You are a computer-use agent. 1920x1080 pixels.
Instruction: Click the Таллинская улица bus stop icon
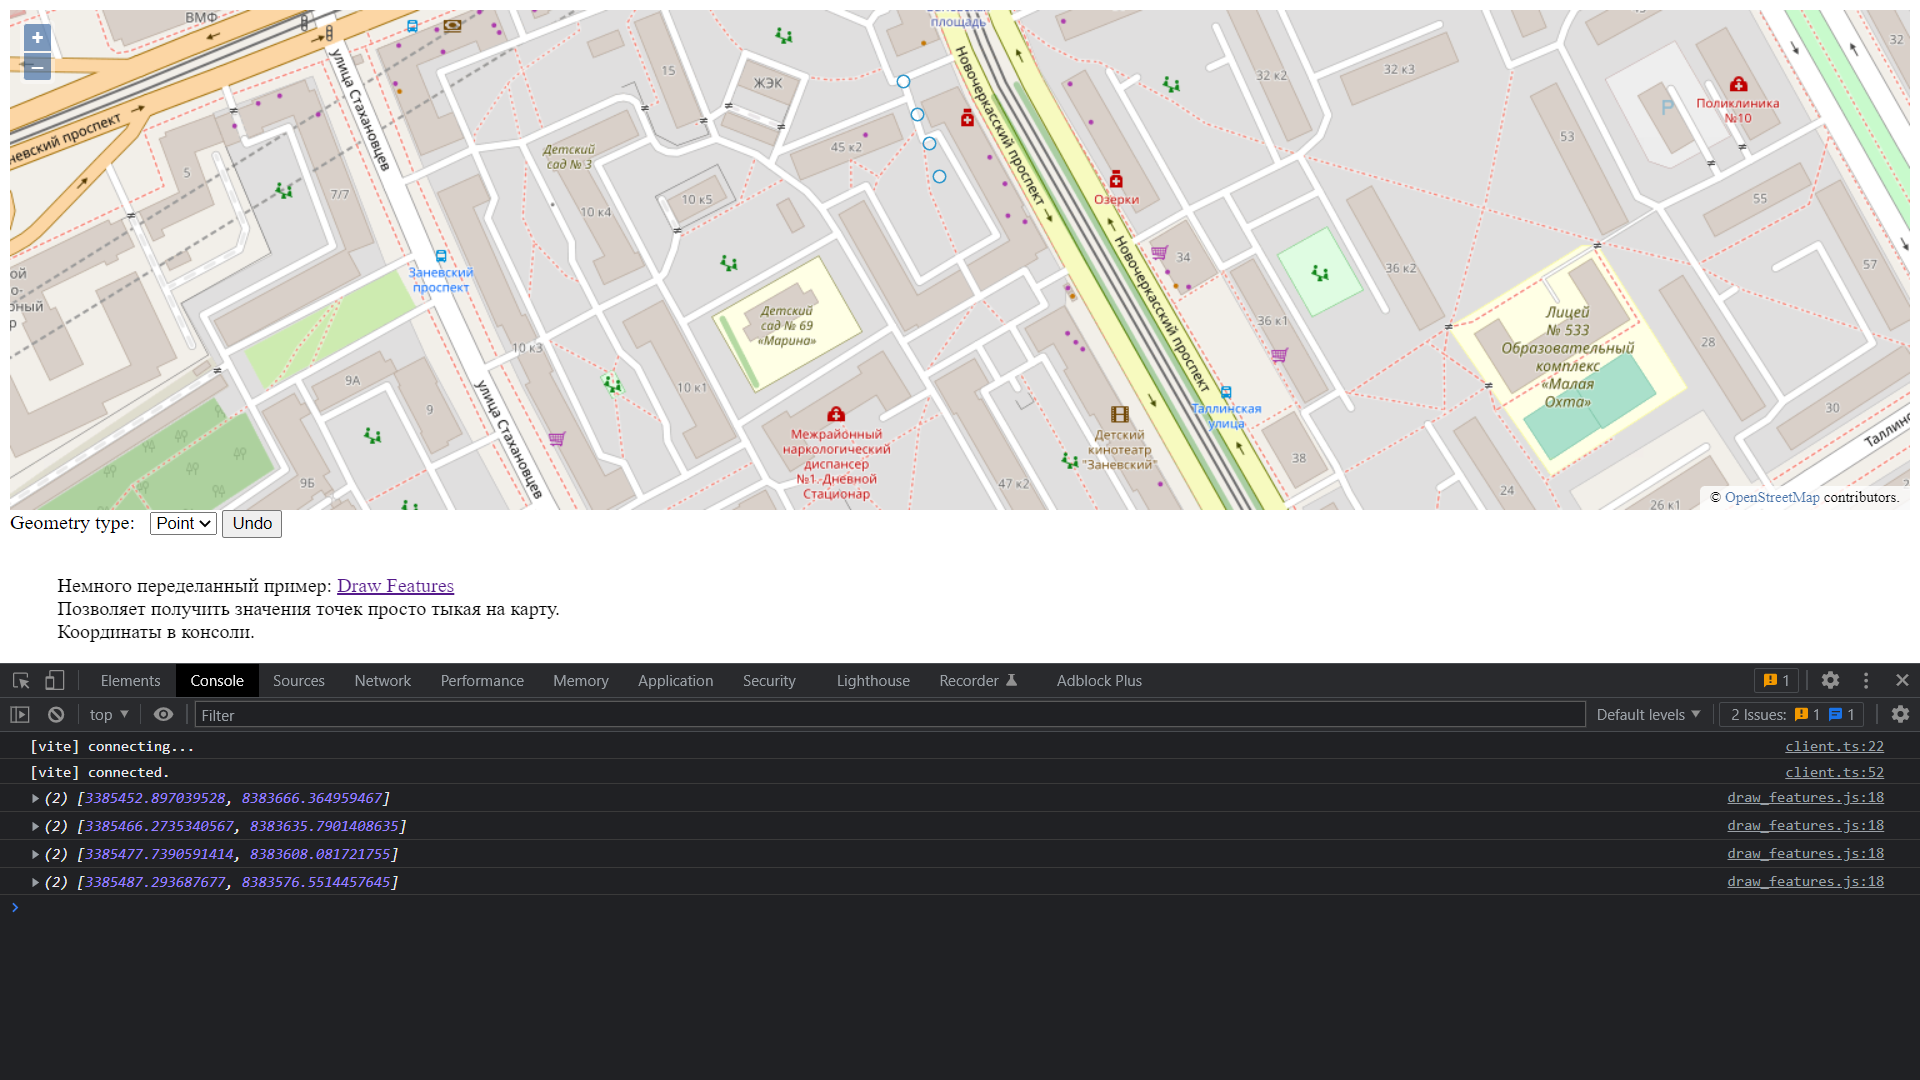tap(1226, 392)
